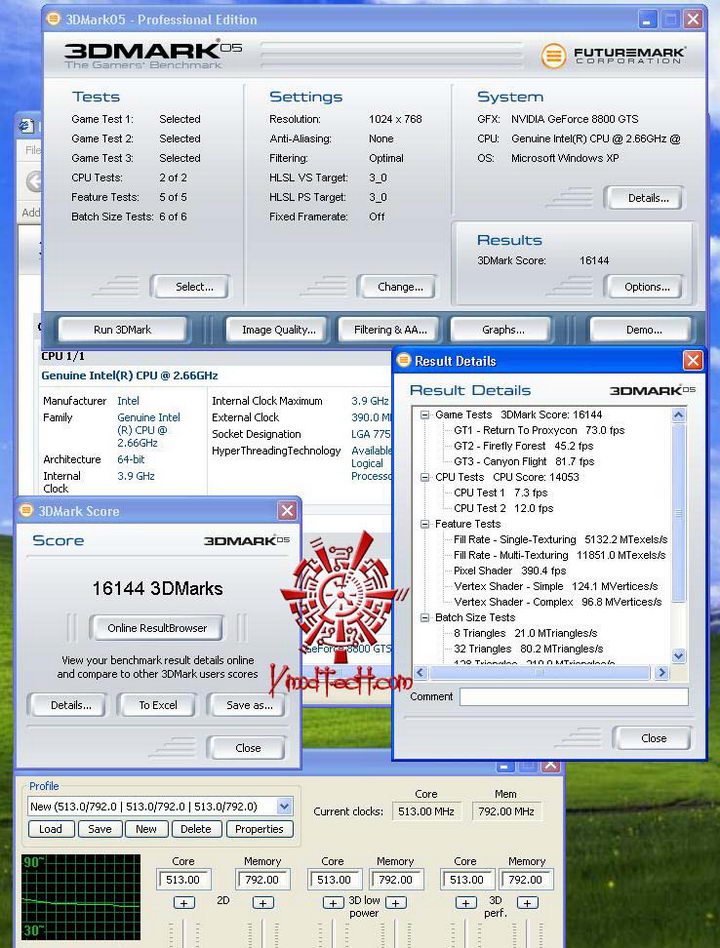Click plus under 3D low power Memory
The image size is (720, 948).
pyautogui.click(x=395, y=903)
